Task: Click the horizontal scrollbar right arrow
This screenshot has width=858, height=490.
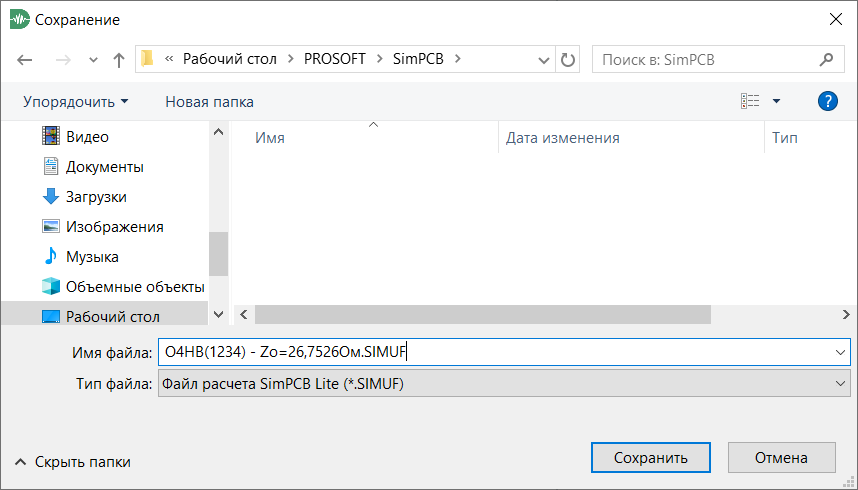Action: click(846, 314)
